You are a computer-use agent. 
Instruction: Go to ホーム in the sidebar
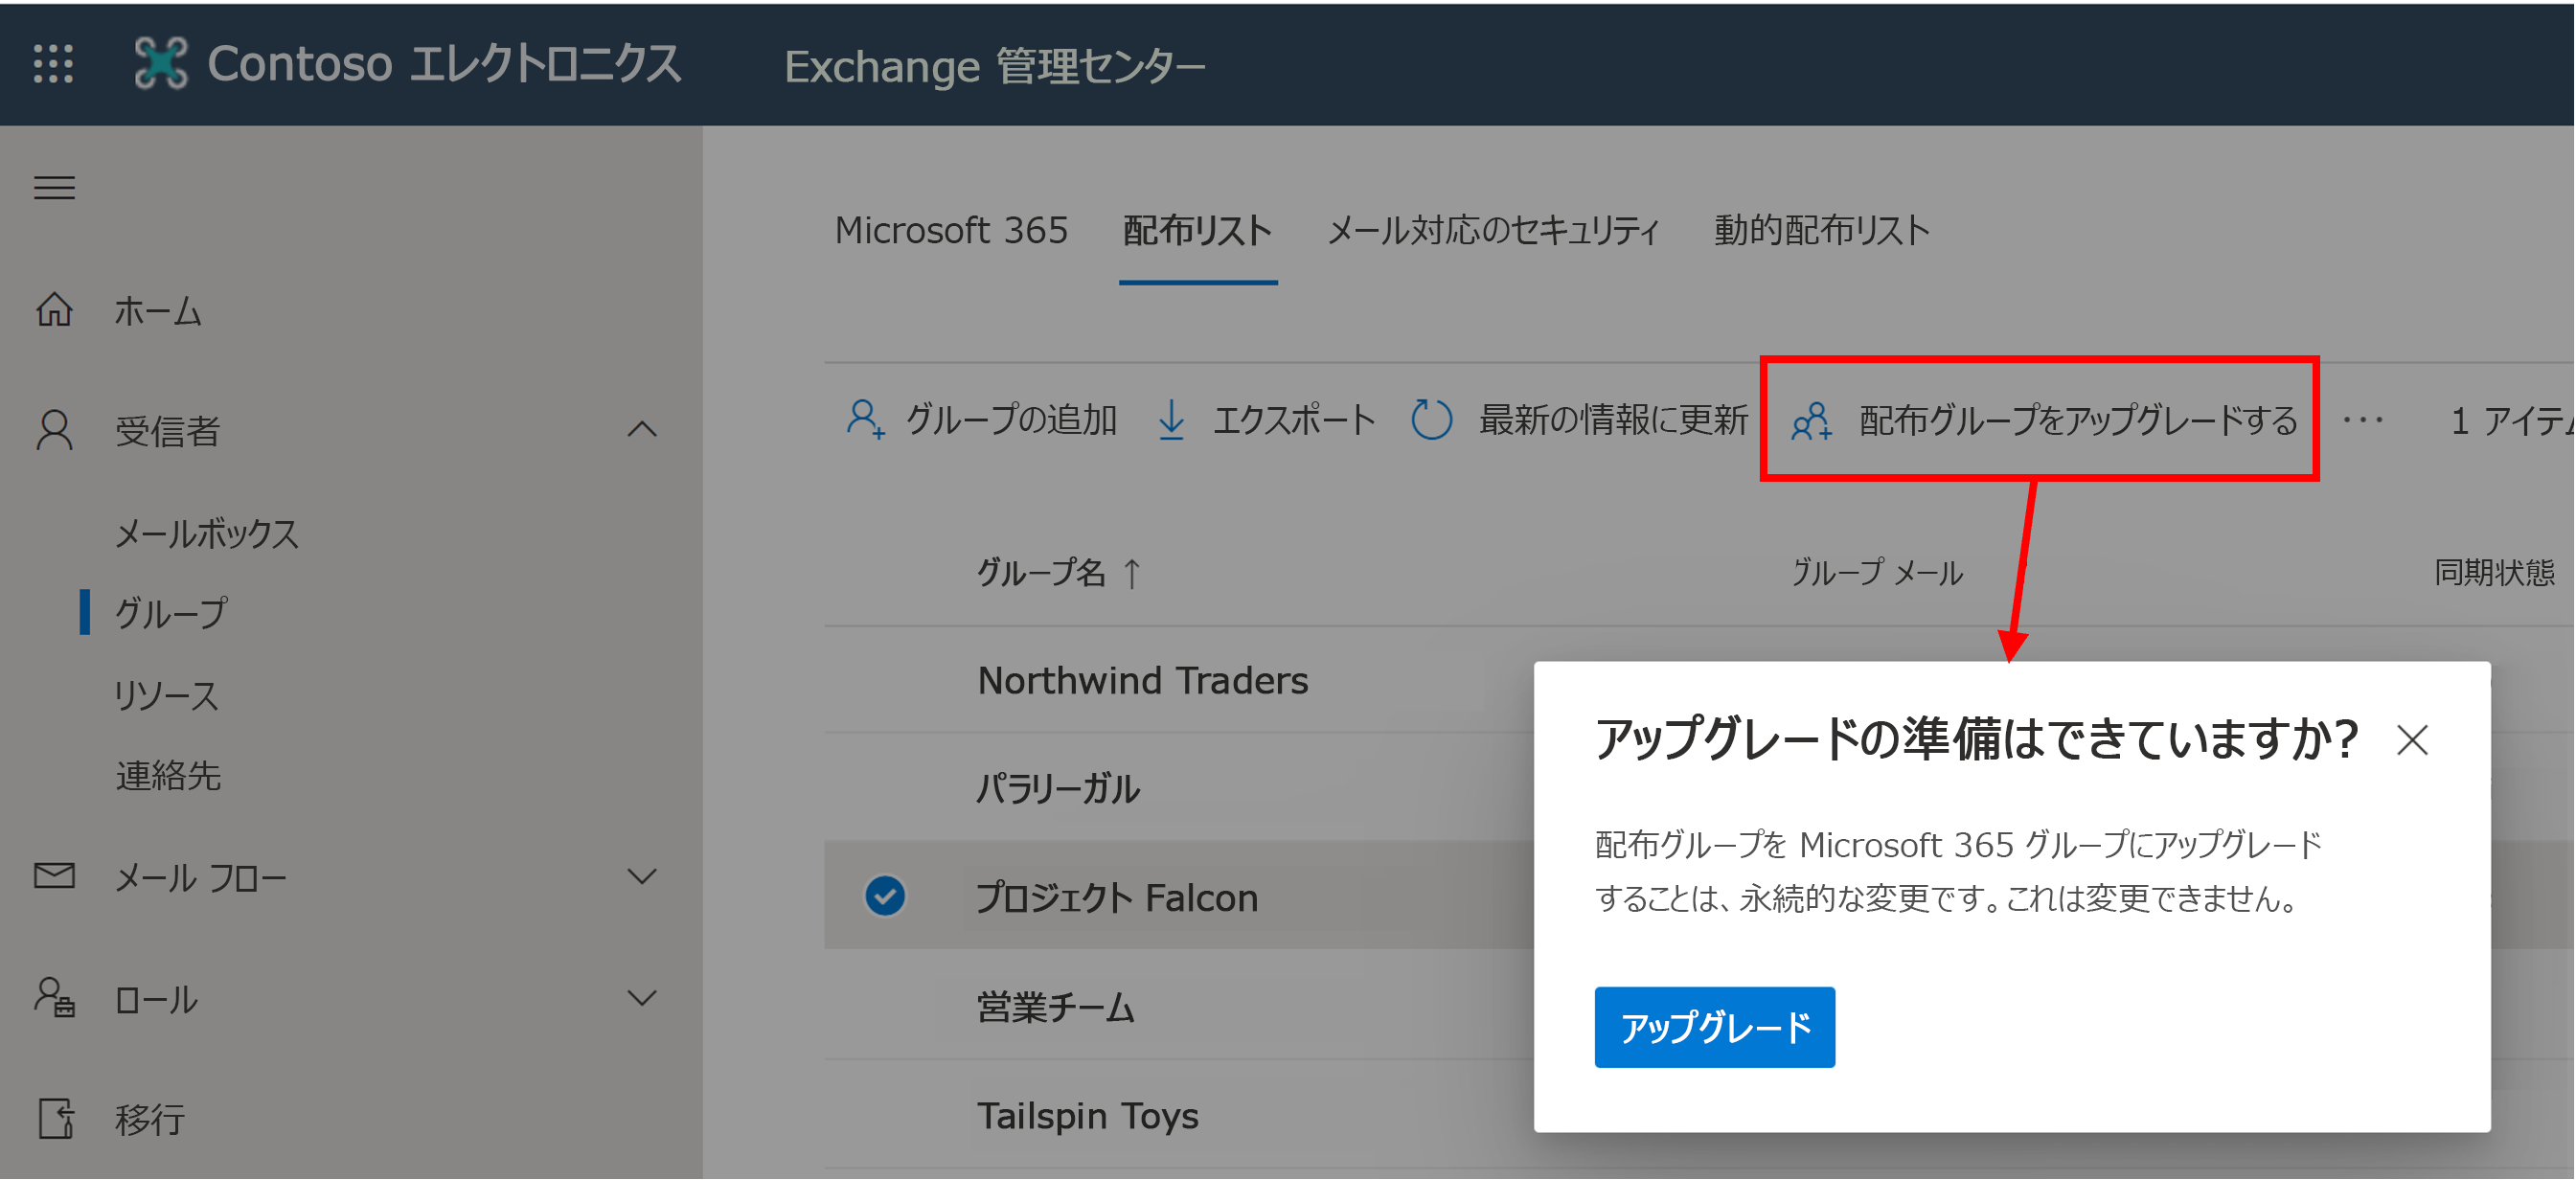159,311
